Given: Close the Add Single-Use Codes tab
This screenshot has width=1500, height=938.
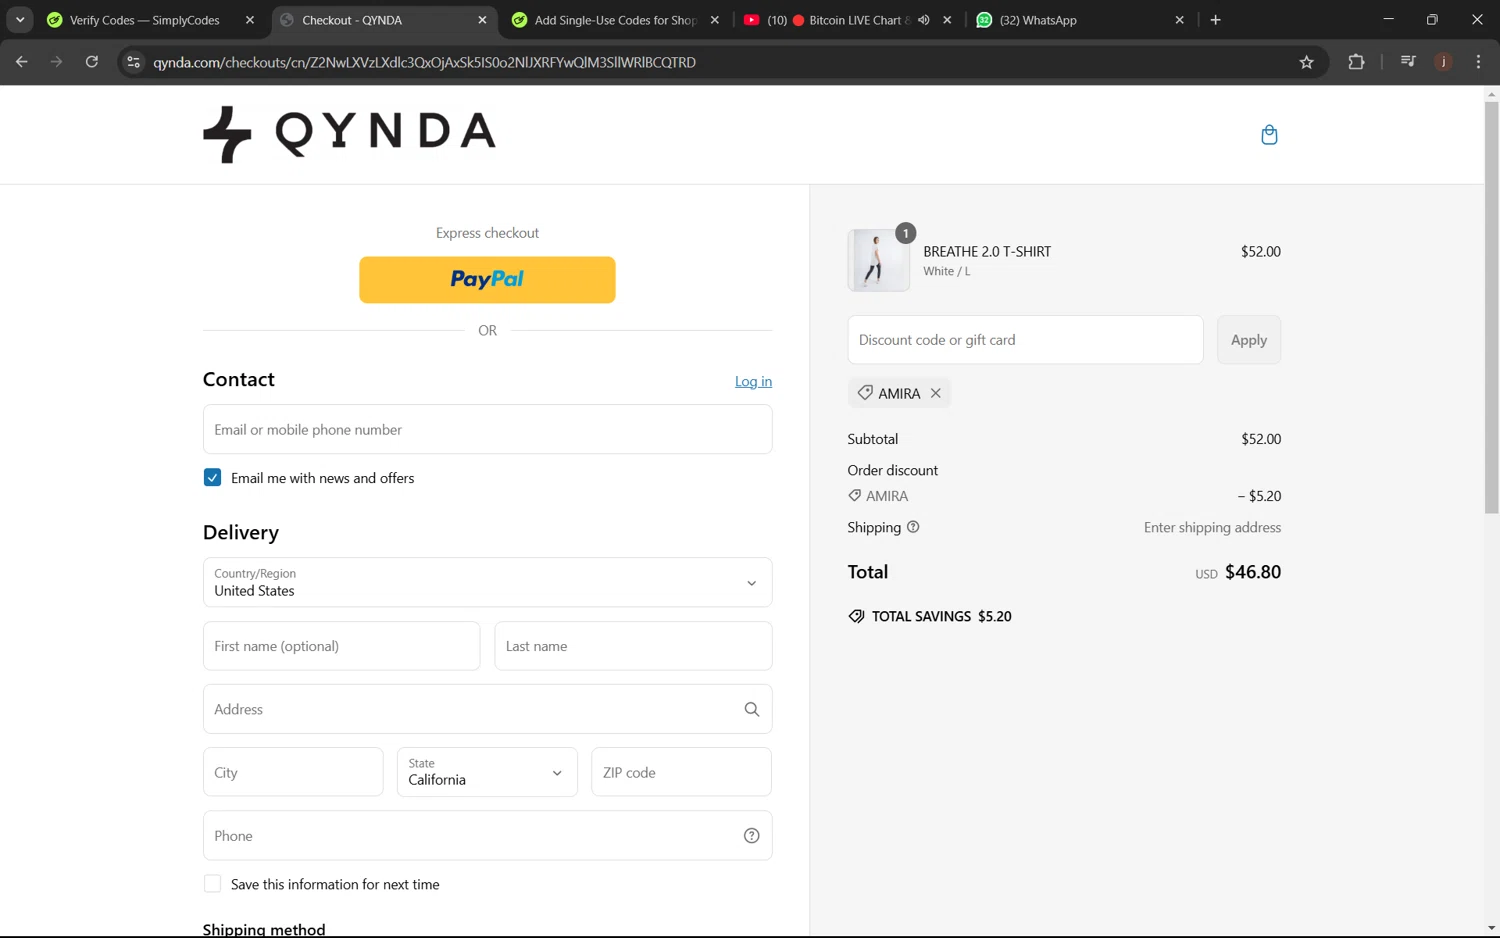Looking at the screenshot, I should point(714,20).
